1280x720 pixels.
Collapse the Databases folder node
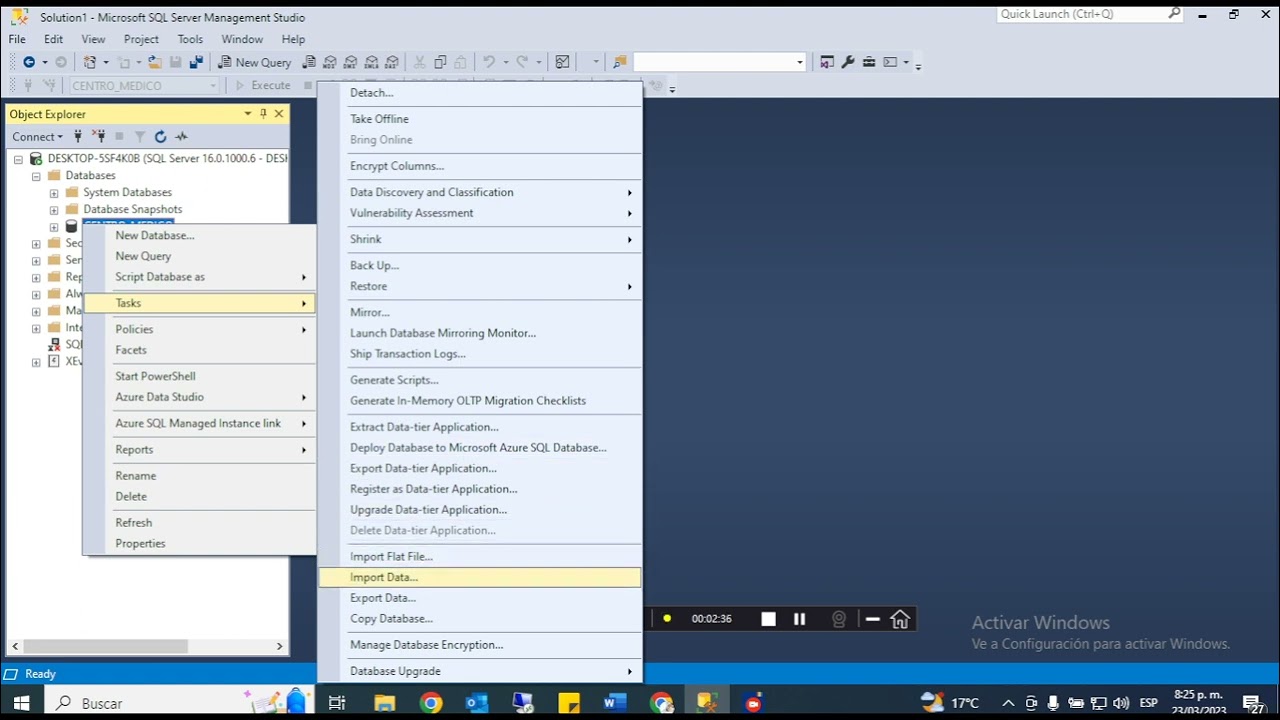pyautogui.click(x=36, y=176)
